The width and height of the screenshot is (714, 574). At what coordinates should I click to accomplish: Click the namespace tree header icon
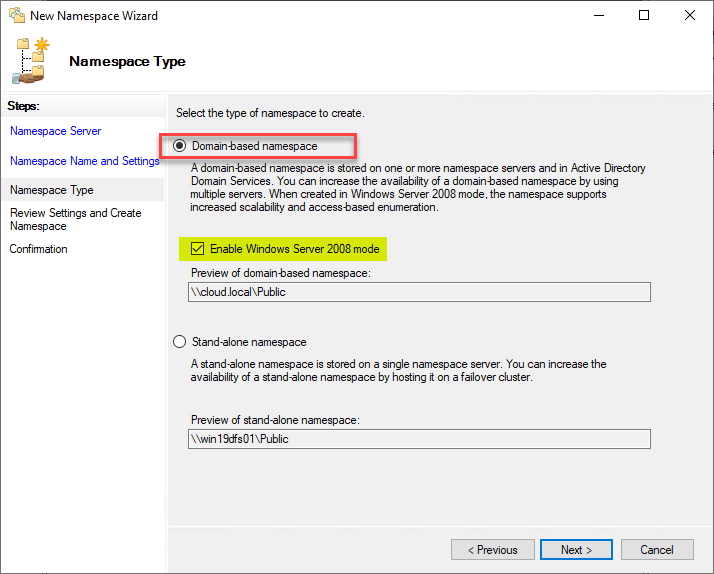(x=31, y=61)
